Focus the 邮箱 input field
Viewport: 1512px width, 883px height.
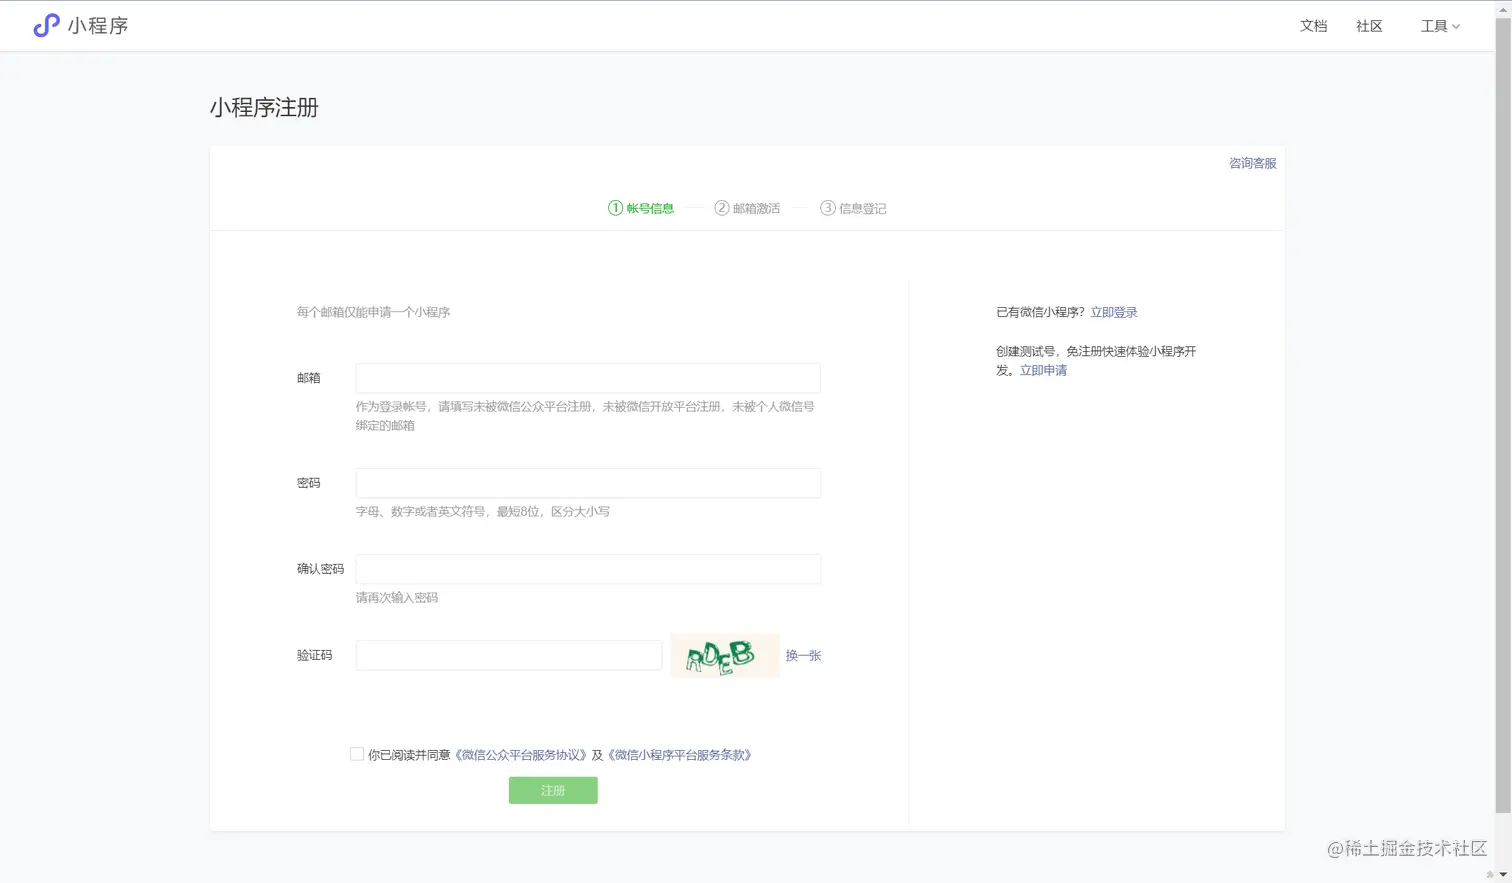[x=588, y=378]
